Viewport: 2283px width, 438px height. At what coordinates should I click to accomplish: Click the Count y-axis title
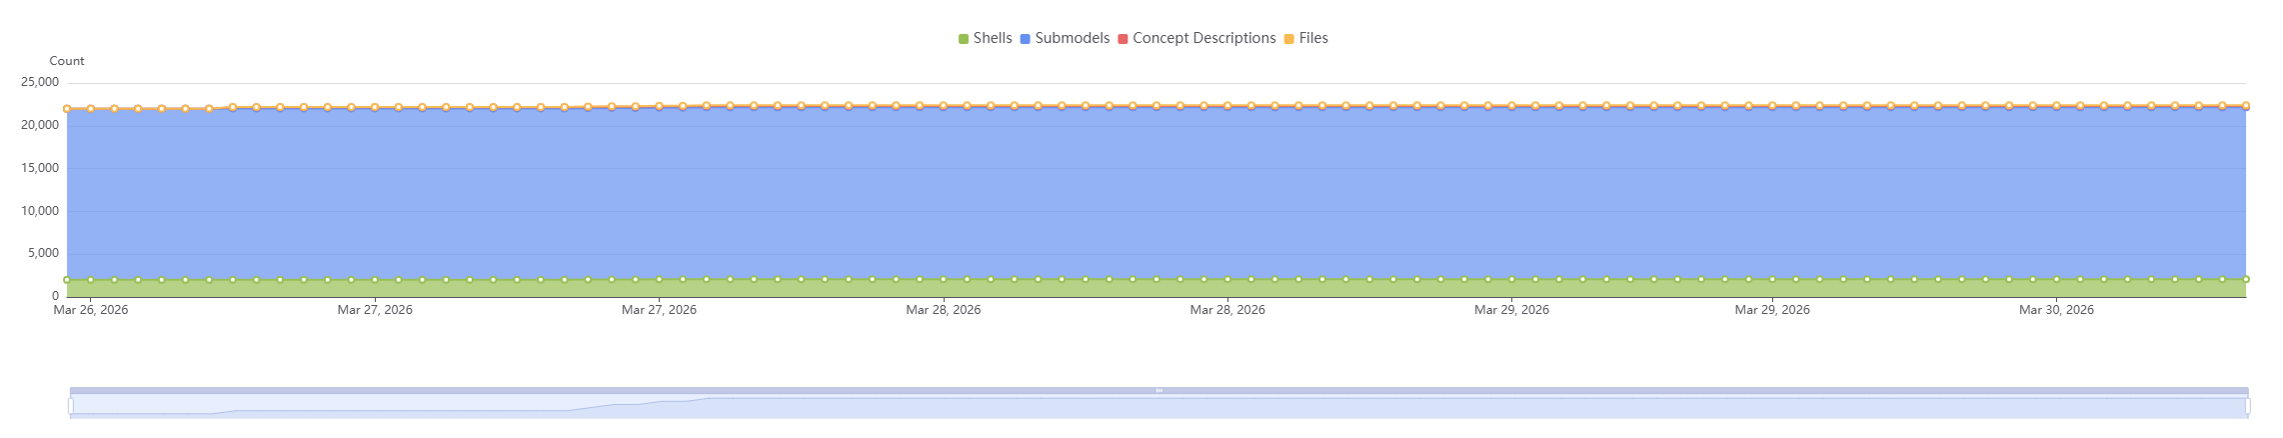tap(67, 61)
